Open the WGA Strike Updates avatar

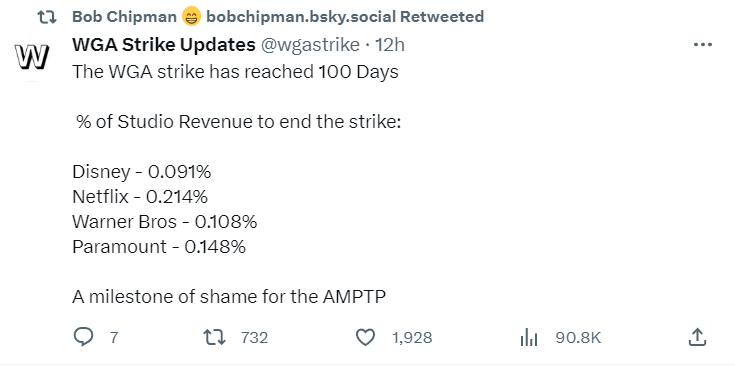click(31, 56)
